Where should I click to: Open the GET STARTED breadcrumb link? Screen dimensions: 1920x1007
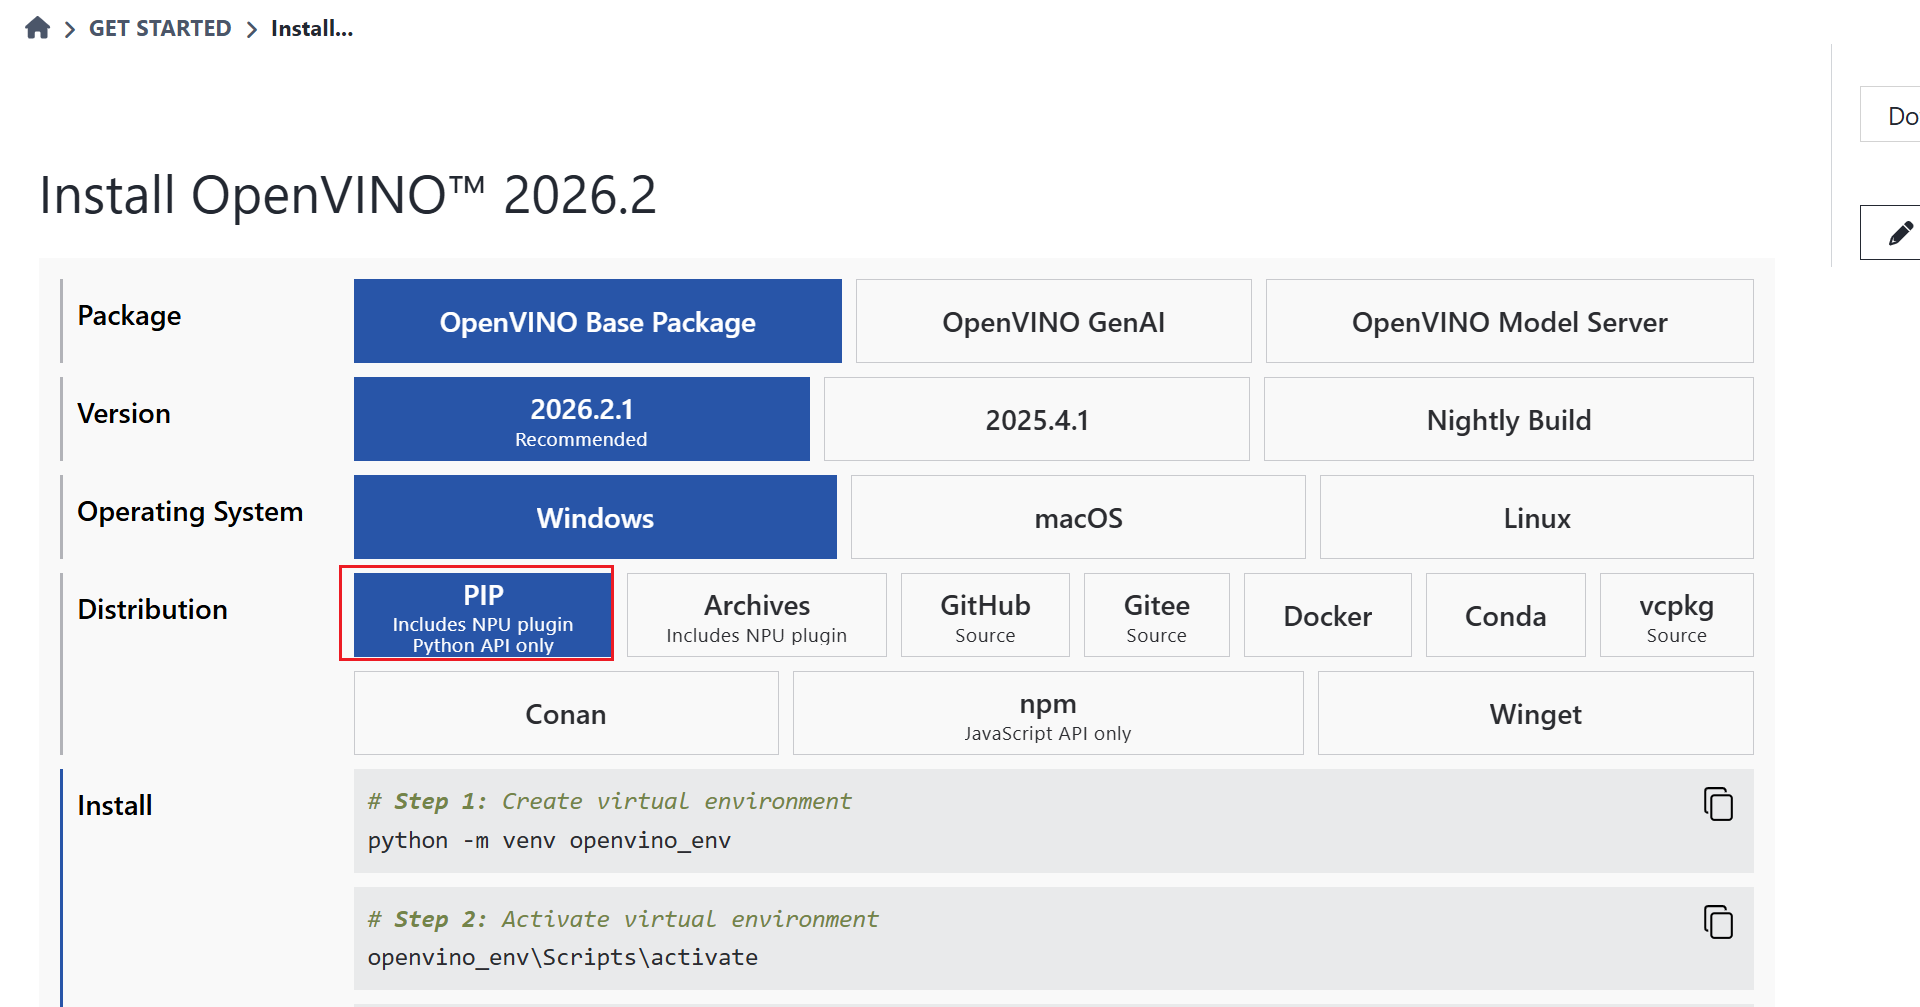160,28
